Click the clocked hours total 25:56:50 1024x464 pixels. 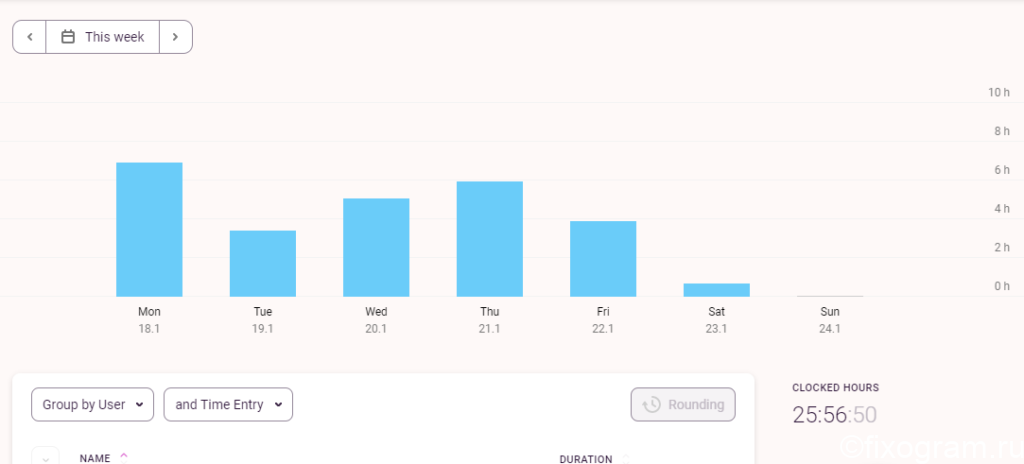click(x=835, y=415)
